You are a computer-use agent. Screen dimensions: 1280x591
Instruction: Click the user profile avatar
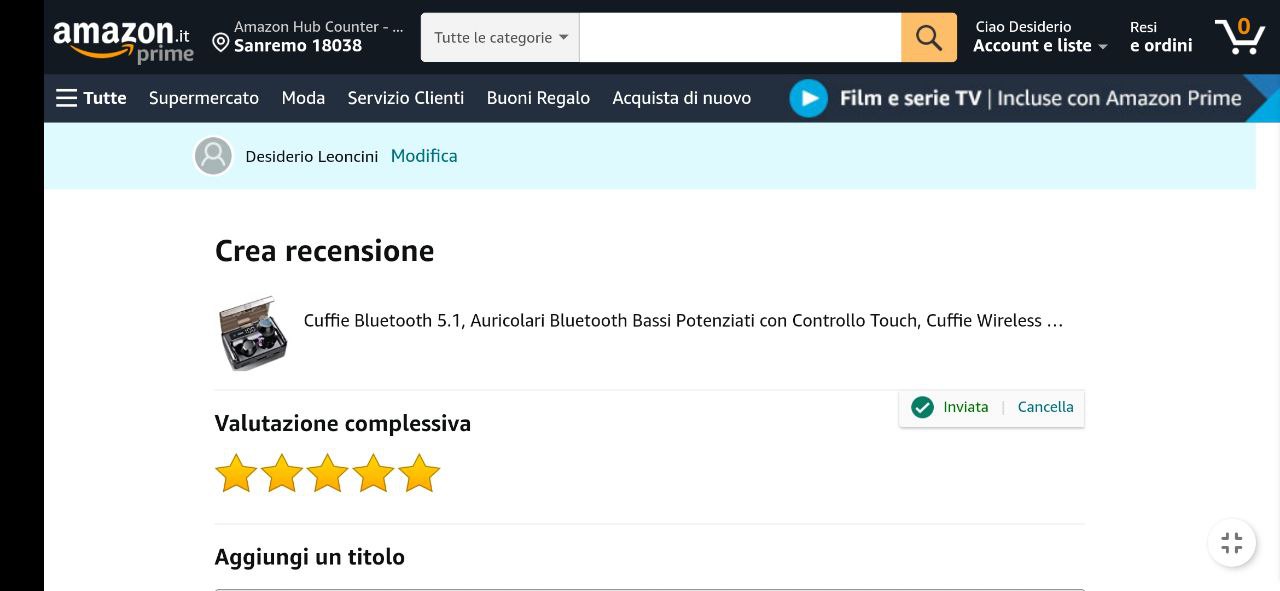click(213, 156)
